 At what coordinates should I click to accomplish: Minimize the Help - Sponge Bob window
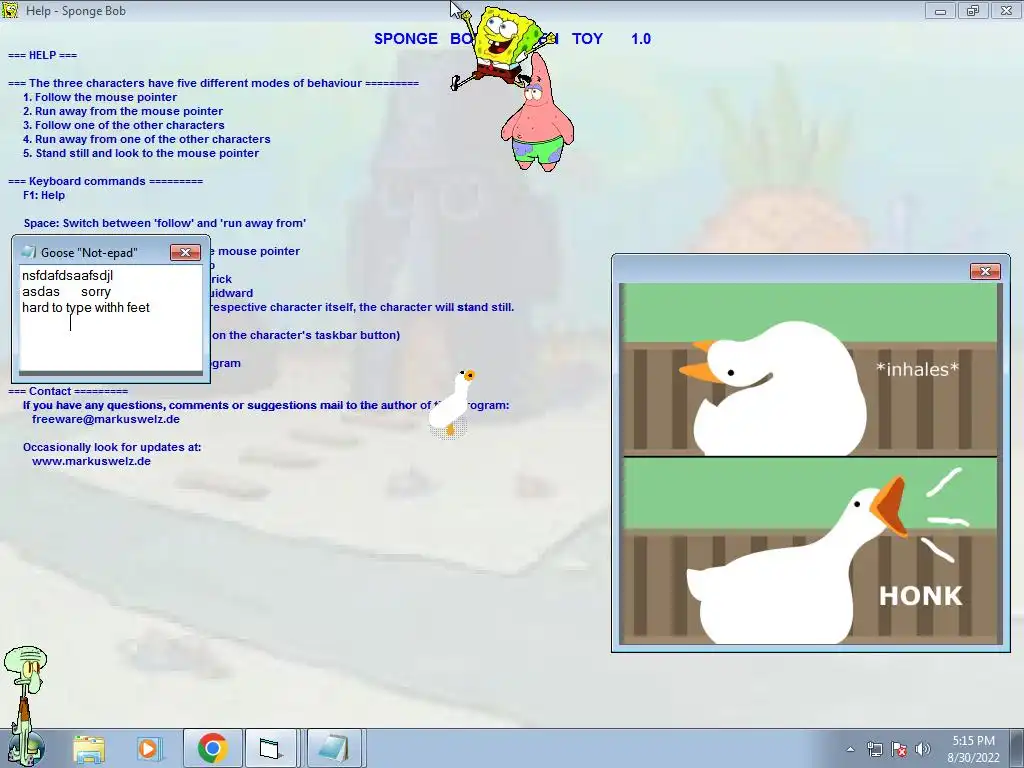pos(940,10)
